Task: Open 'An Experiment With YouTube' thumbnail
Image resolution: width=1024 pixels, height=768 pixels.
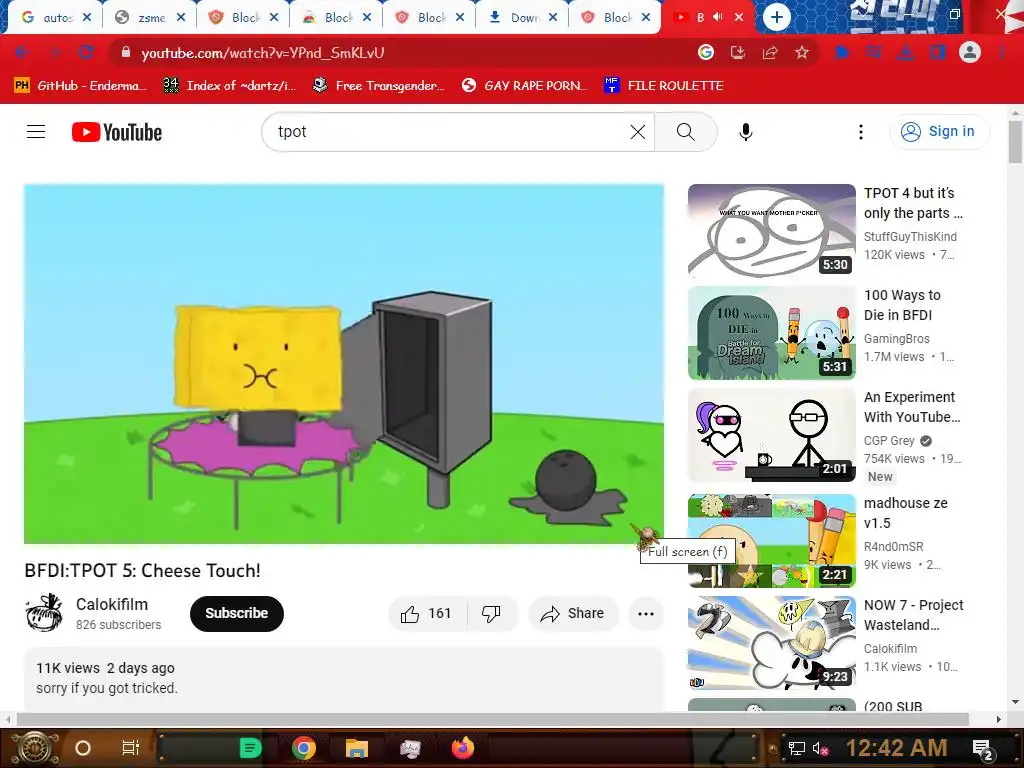Action: pyautogui.click(x=771, y=435)
